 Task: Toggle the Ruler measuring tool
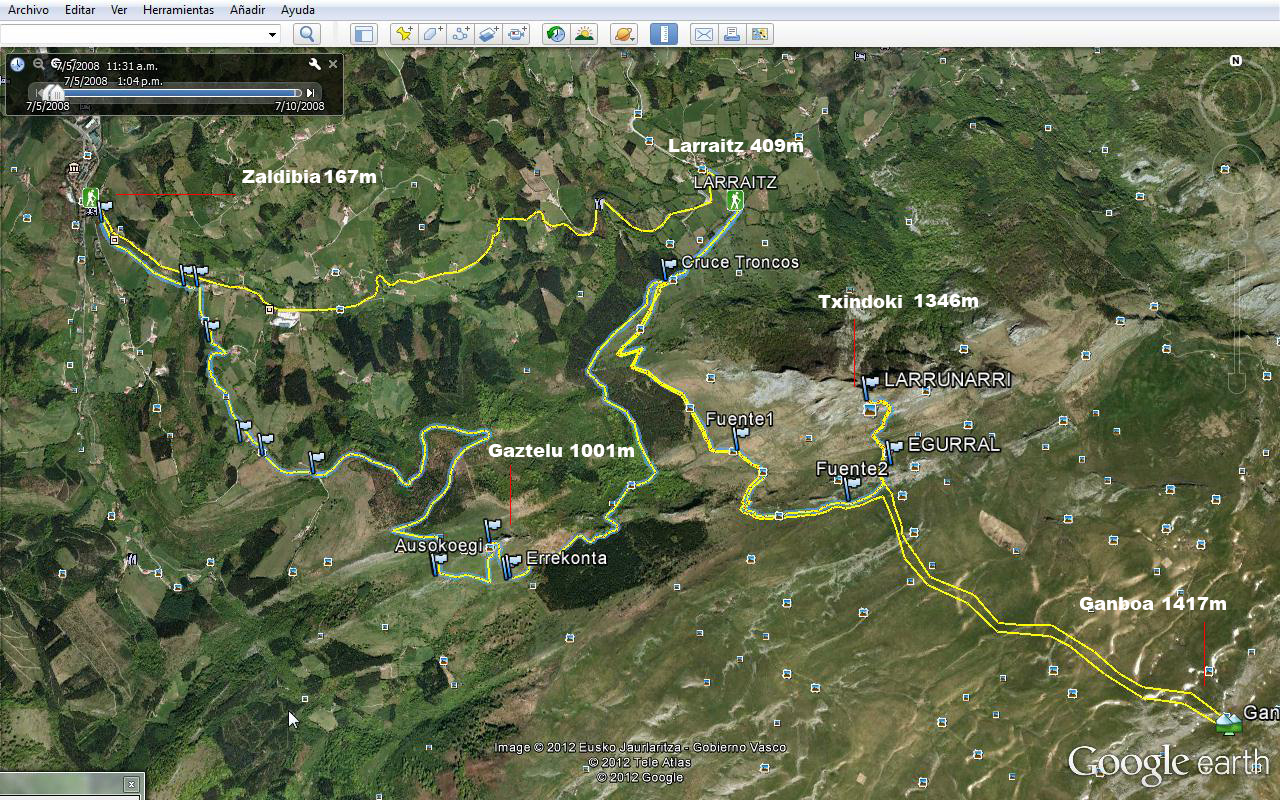pos(663,34)
